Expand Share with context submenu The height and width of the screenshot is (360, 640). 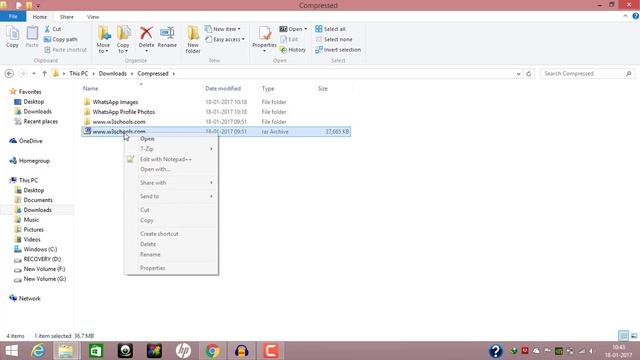tap(171, 182)
